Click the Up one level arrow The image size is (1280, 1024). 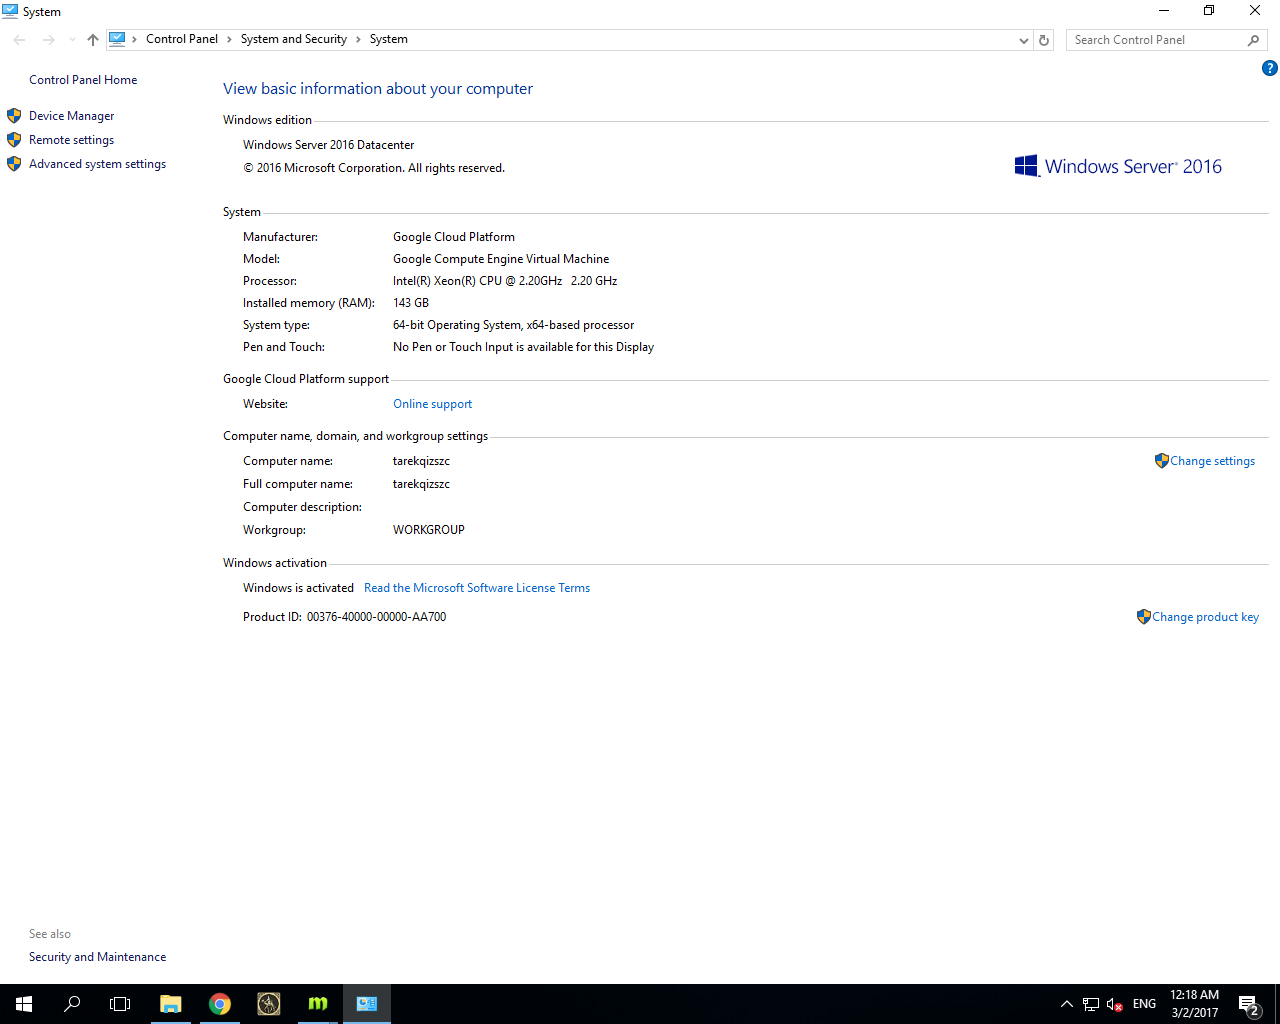tap(93, 40)
